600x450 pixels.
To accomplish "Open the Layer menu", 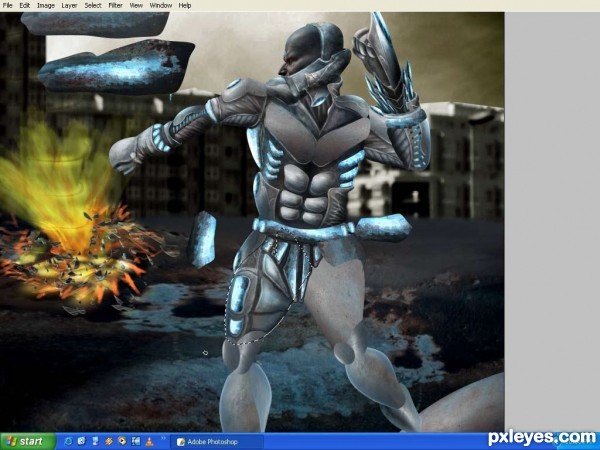I will click(69, 5).
